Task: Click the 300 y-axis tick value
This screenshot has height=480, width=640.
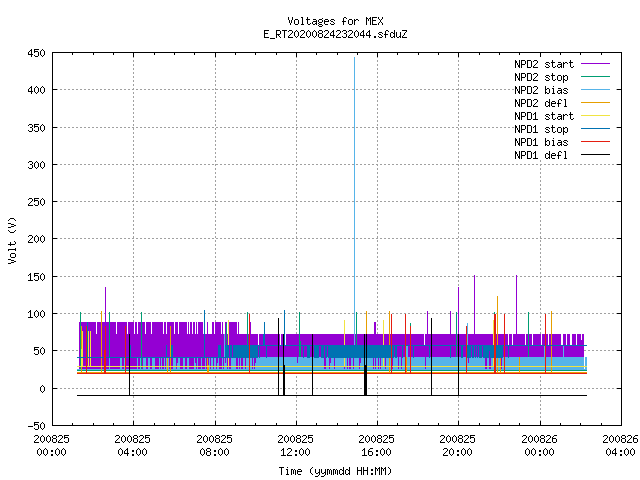Action: 36,165
